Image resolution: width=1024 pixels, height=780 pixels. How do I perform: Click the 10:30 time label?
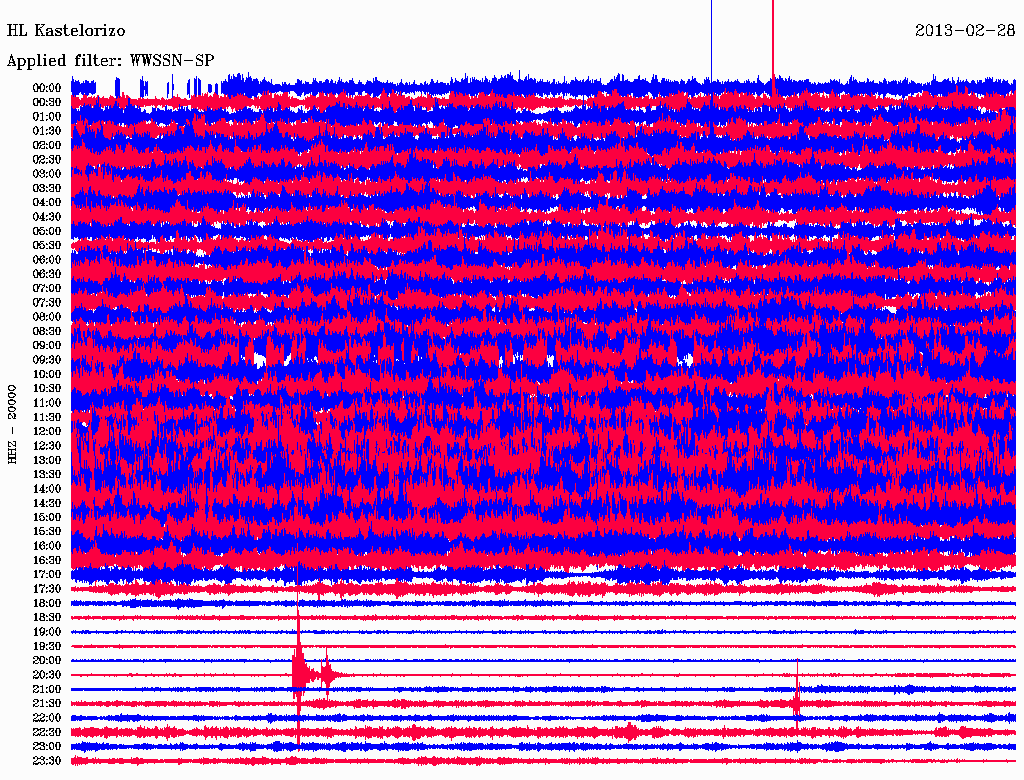(47, 388)
